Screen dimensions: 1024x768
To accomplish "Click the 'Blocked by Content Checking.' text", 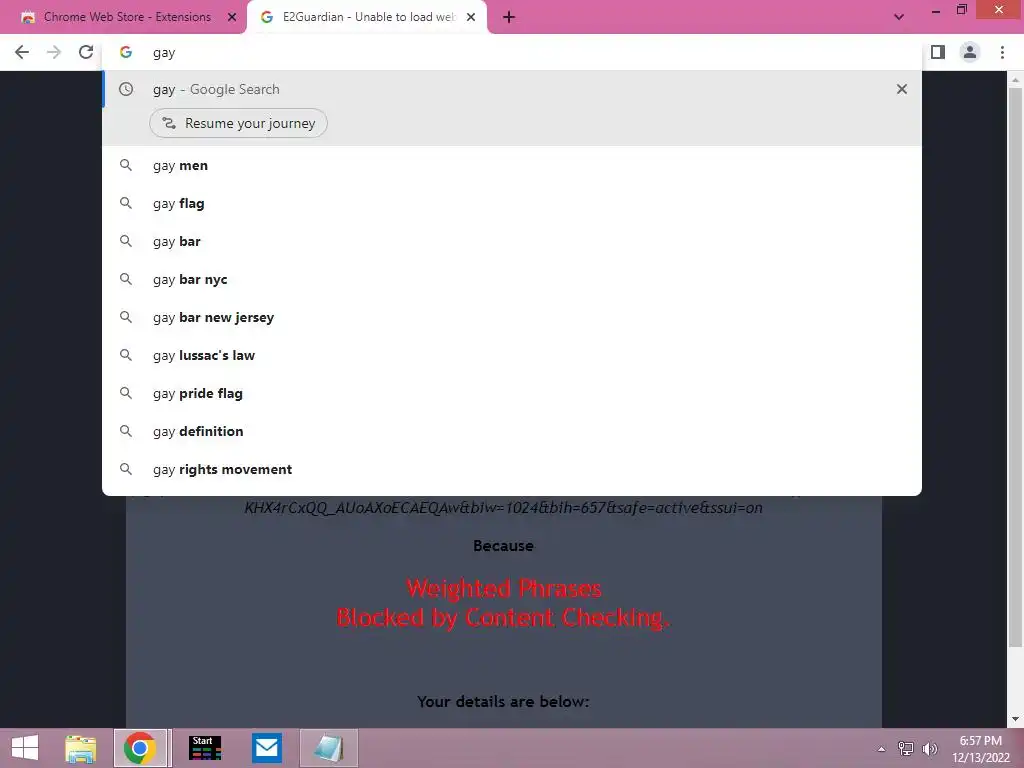I will tap(504, 618).
